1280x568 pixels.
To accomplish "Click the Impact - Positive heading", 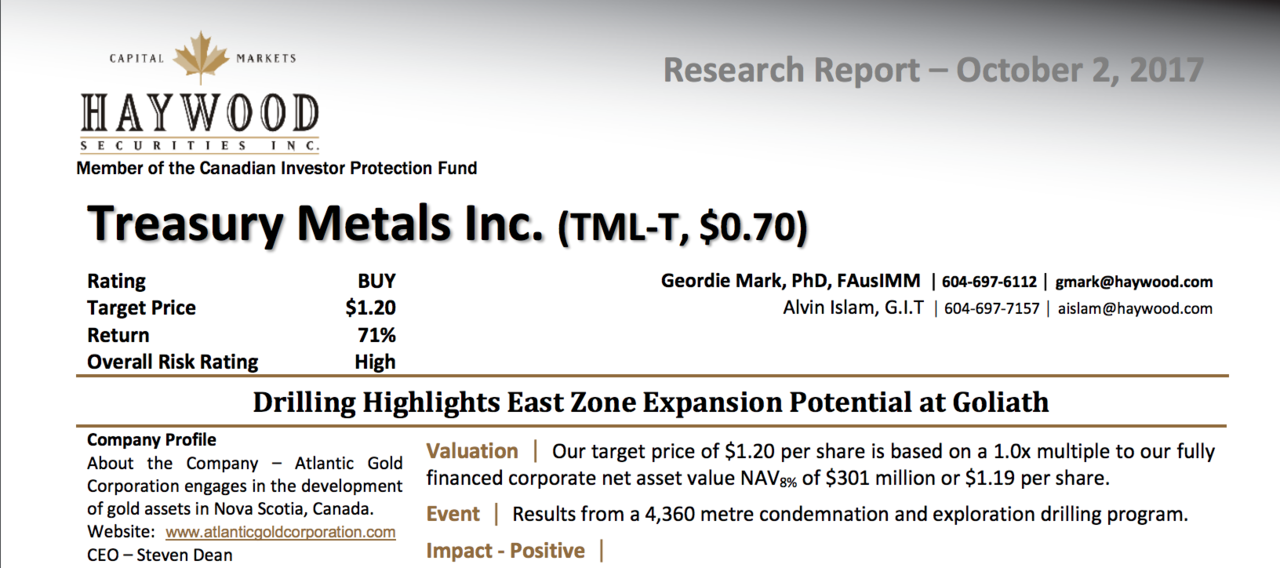I will tap(506, 551).
